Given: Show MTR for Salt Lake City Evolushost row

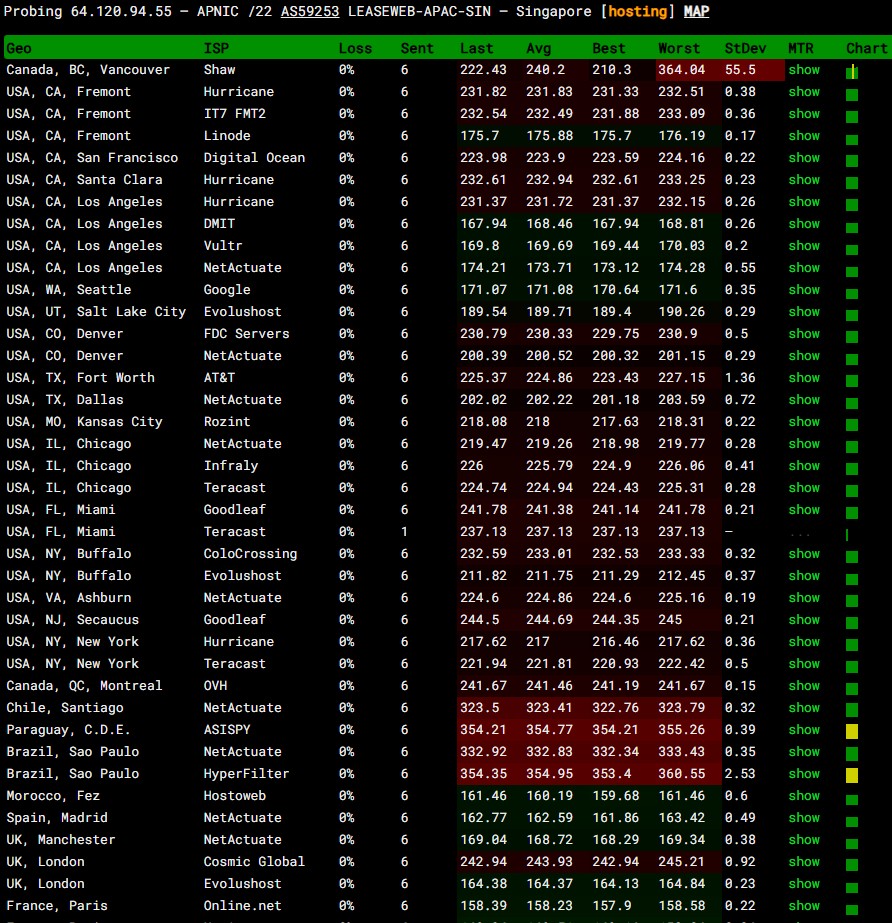Looking at the screenshot, I should (x=804, y=311).
